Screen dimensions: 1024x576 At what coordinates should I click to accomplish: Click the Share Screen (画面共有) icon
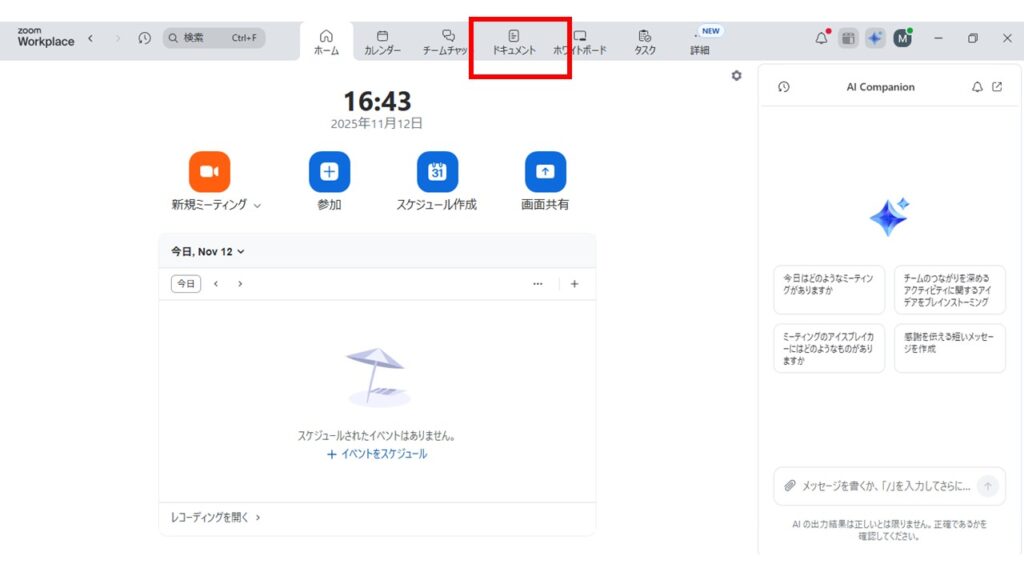pos(545,172)
